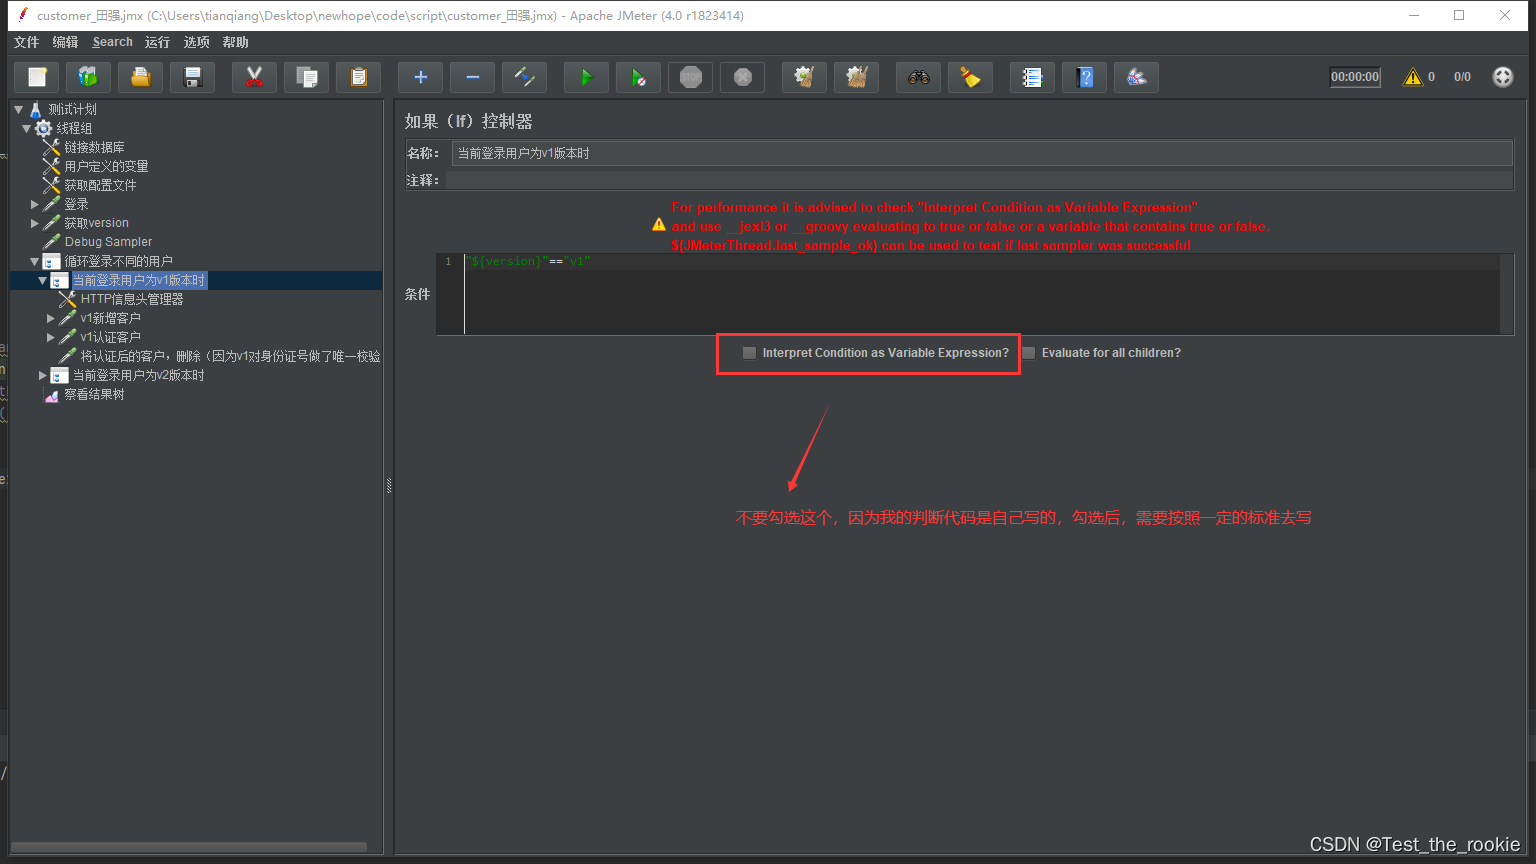Click the Collapse All minus icon
The height and width of the screenshot is (864, 1536).
tap(473, 77)
